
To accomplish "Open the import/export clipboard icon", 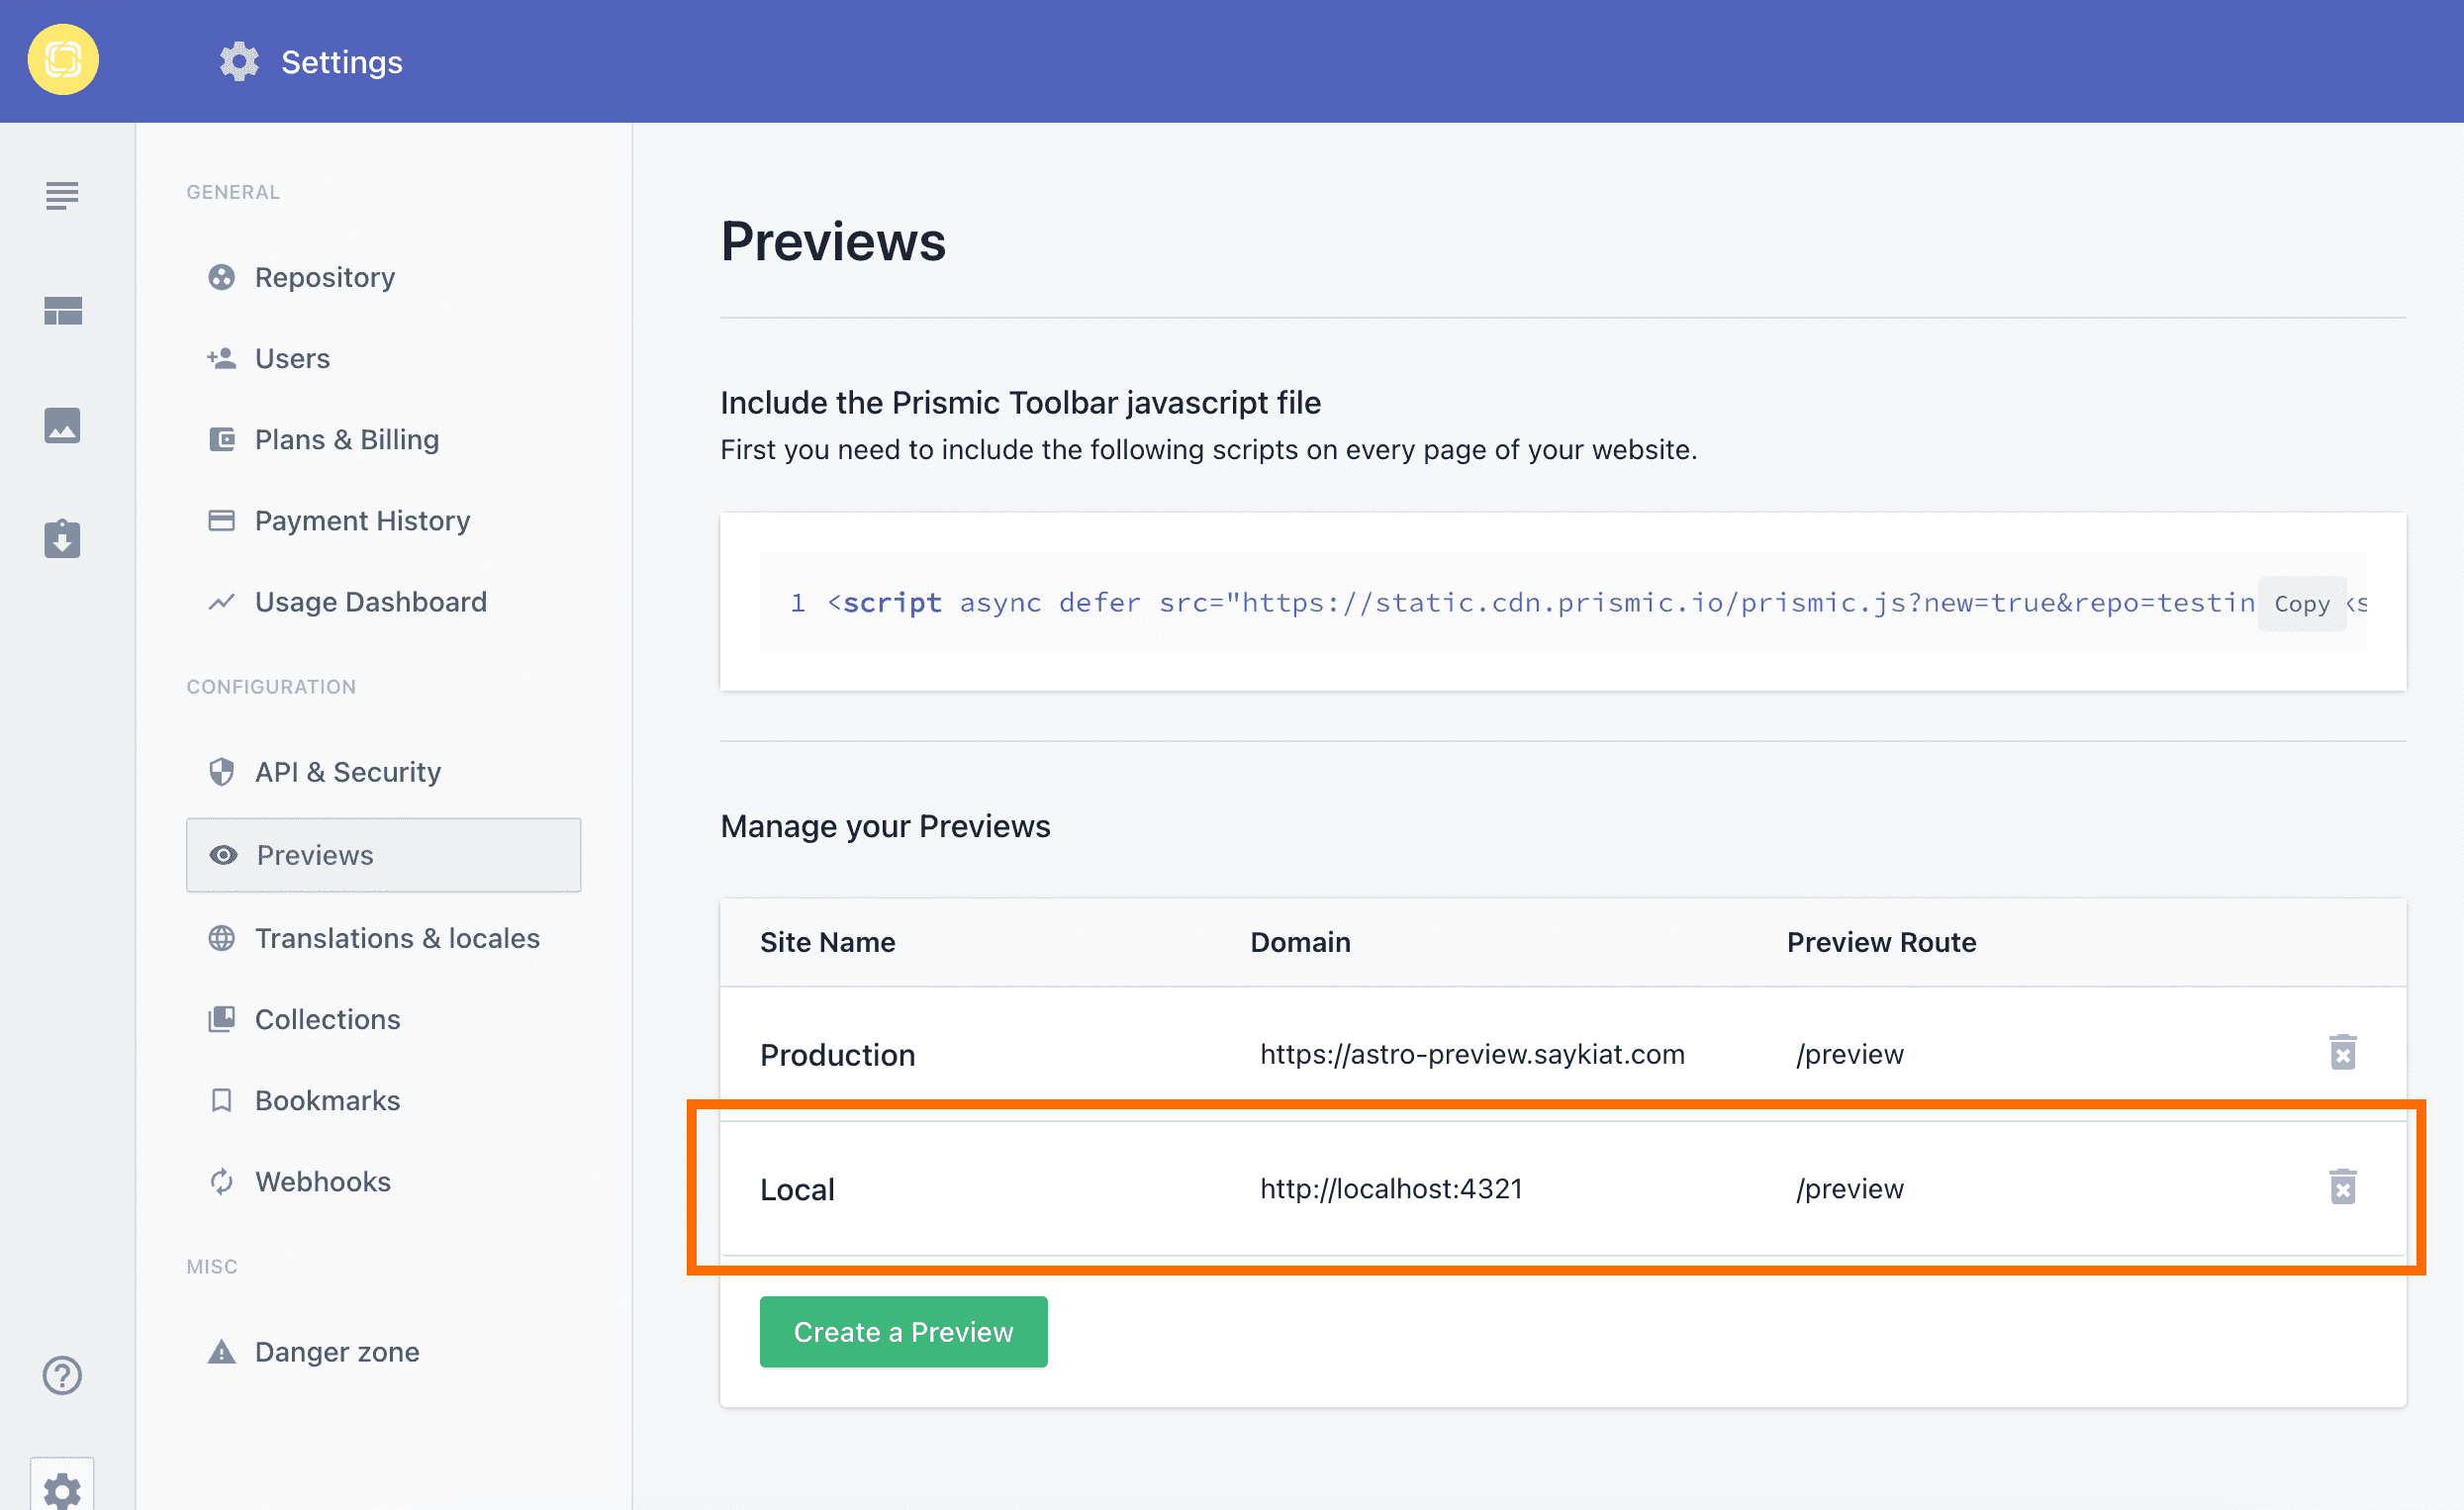I will click(x=62, y=539).
